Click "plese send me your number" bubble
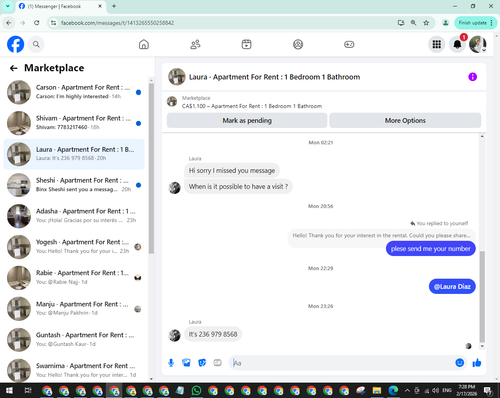Viewport: 500px width, 398px height. 430,249
